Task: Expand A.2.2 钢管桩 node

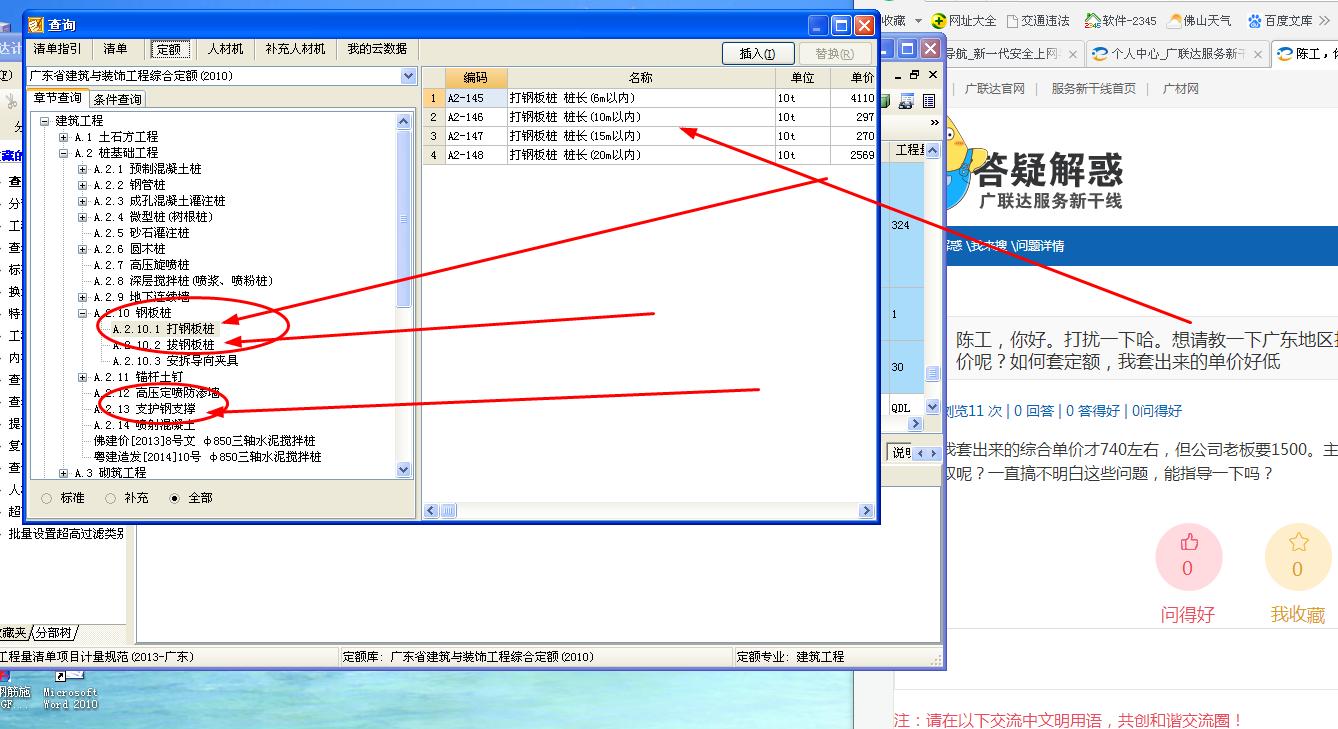Action: tap(83, 185)
